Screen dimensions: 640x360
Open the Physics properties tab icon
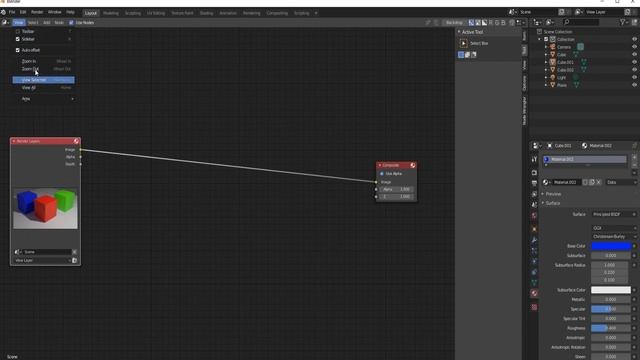coord(534,261)
